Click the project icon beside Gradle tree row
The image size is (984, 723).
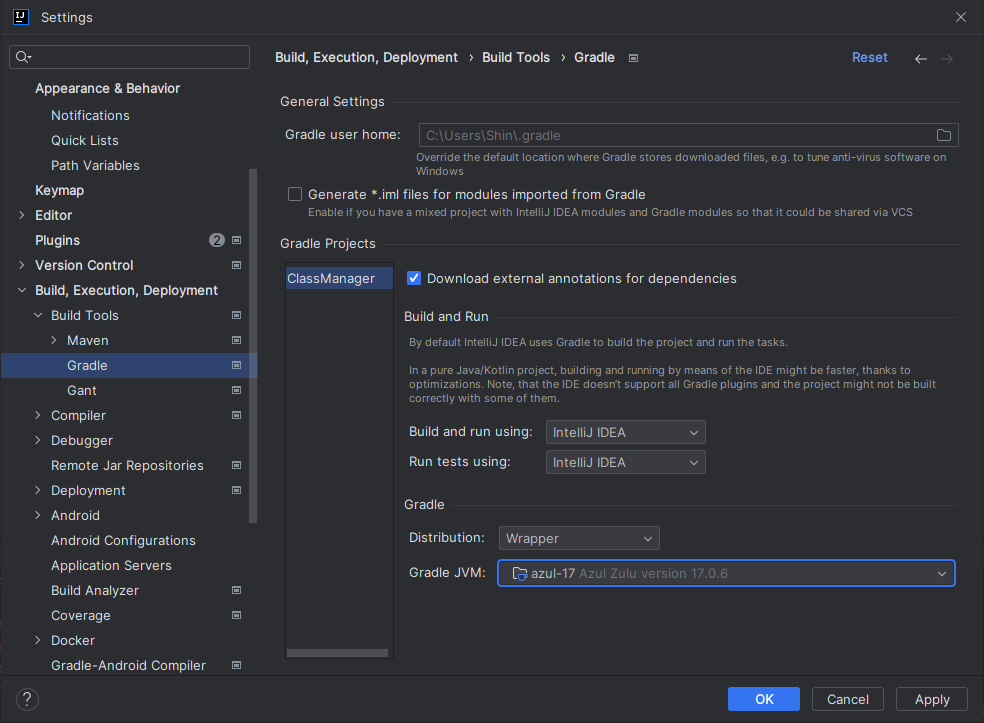click(237, 365)
